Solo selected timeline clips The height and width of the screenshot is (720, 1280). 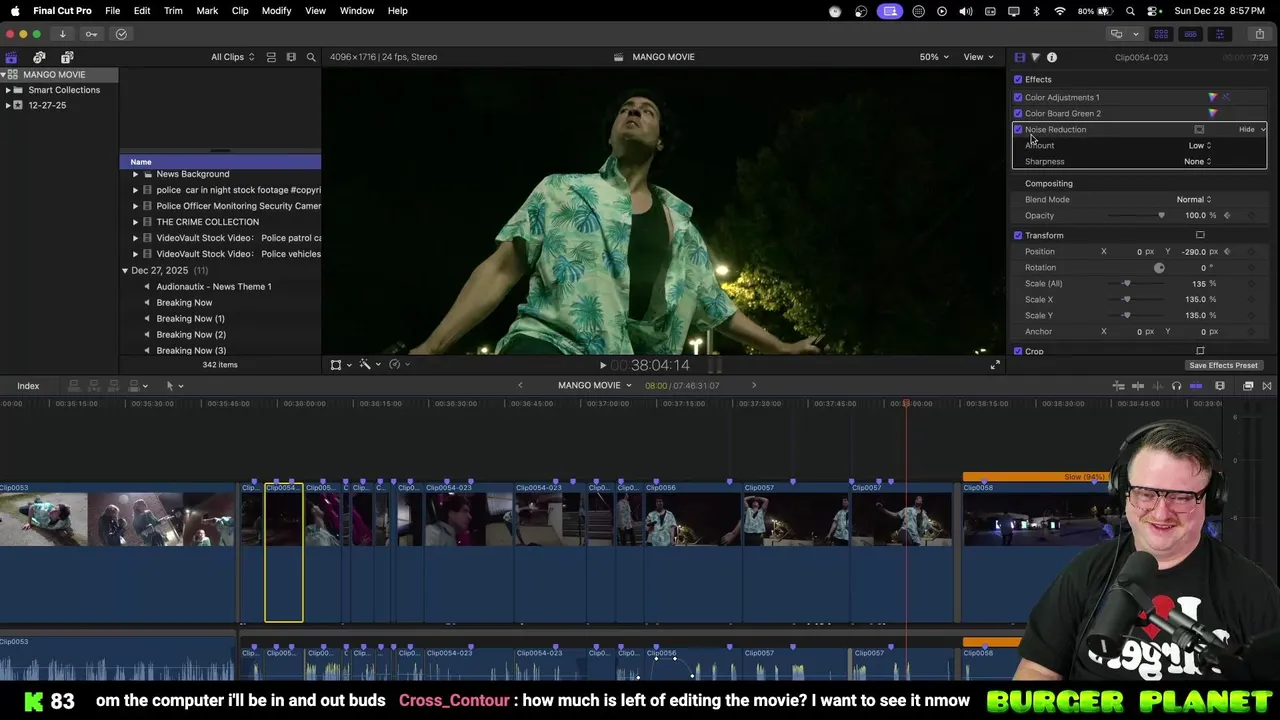pyautogui.click(x=1176, y=386)
